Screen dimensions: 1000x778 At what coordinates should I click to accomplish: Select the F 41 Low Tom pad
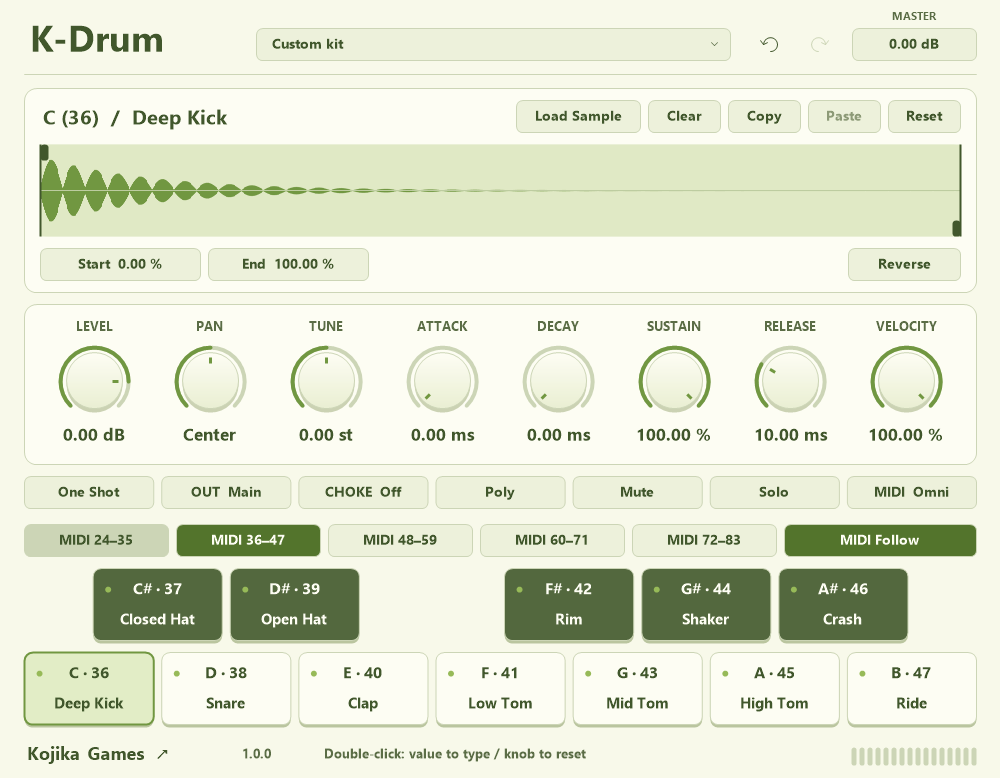tap(501, 689)
